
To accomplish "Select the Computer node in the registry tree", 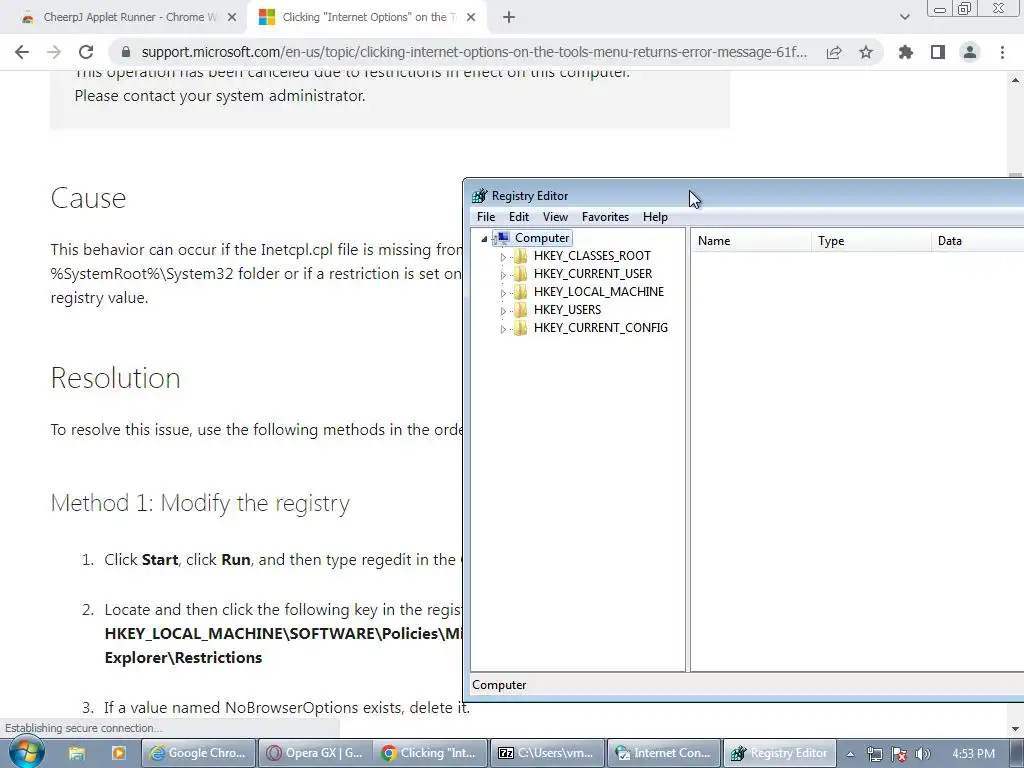I will pos(542,238).
